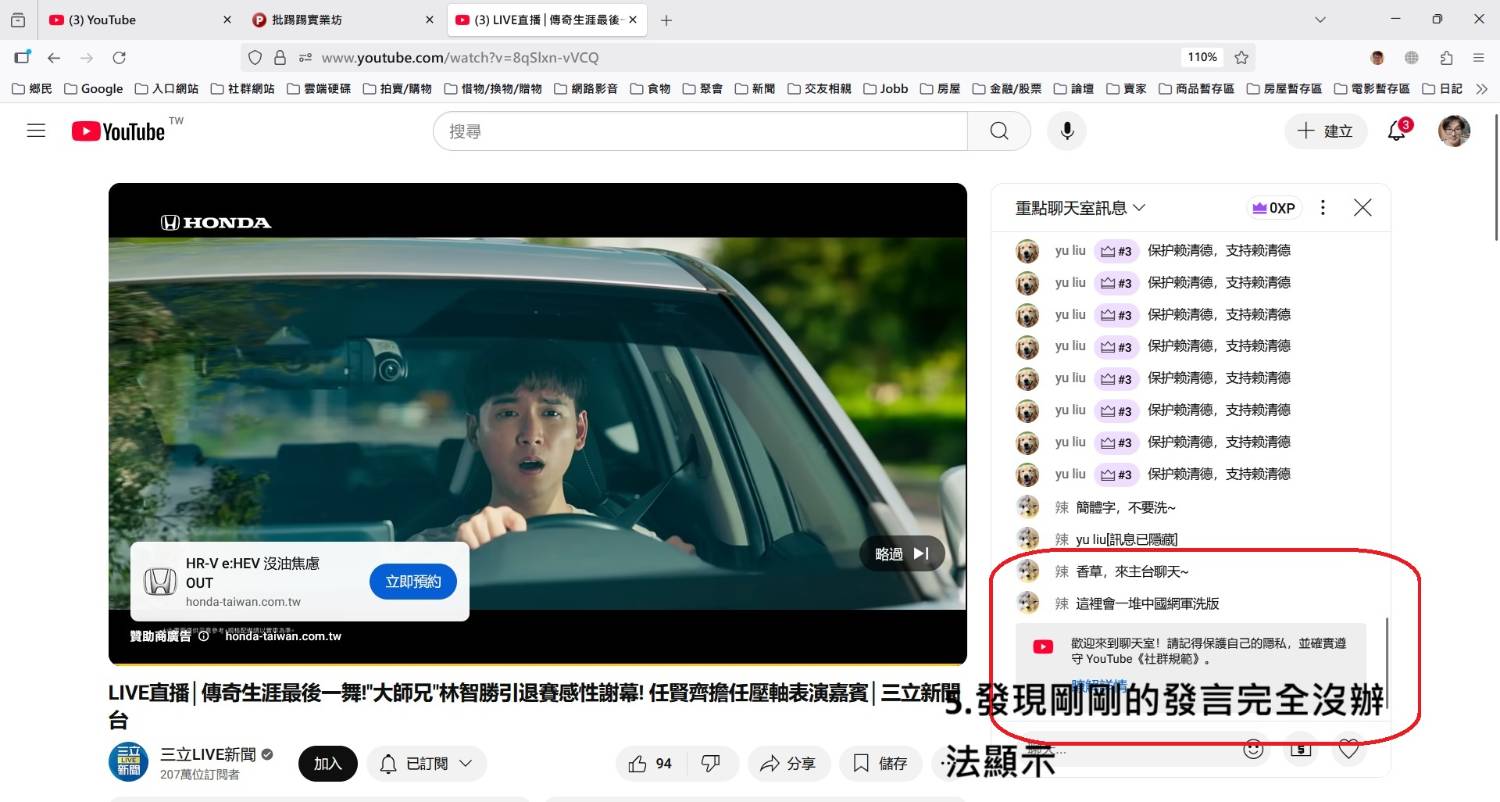Click the search magnifier button
This screenshot has width=1500, height=802.
pyautogui.click(x=999, y=131)
